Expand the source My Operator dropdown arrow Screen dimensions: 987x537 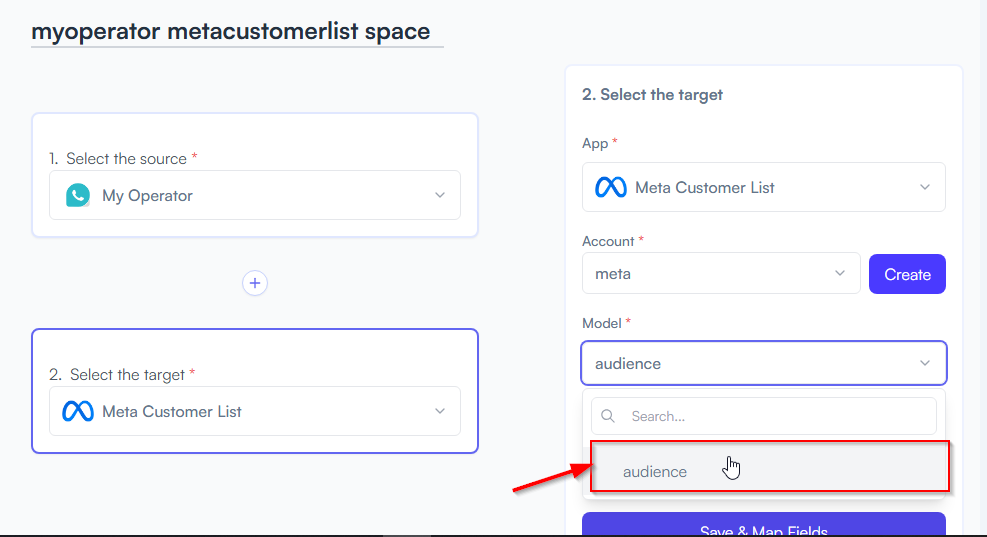(440, 195)
